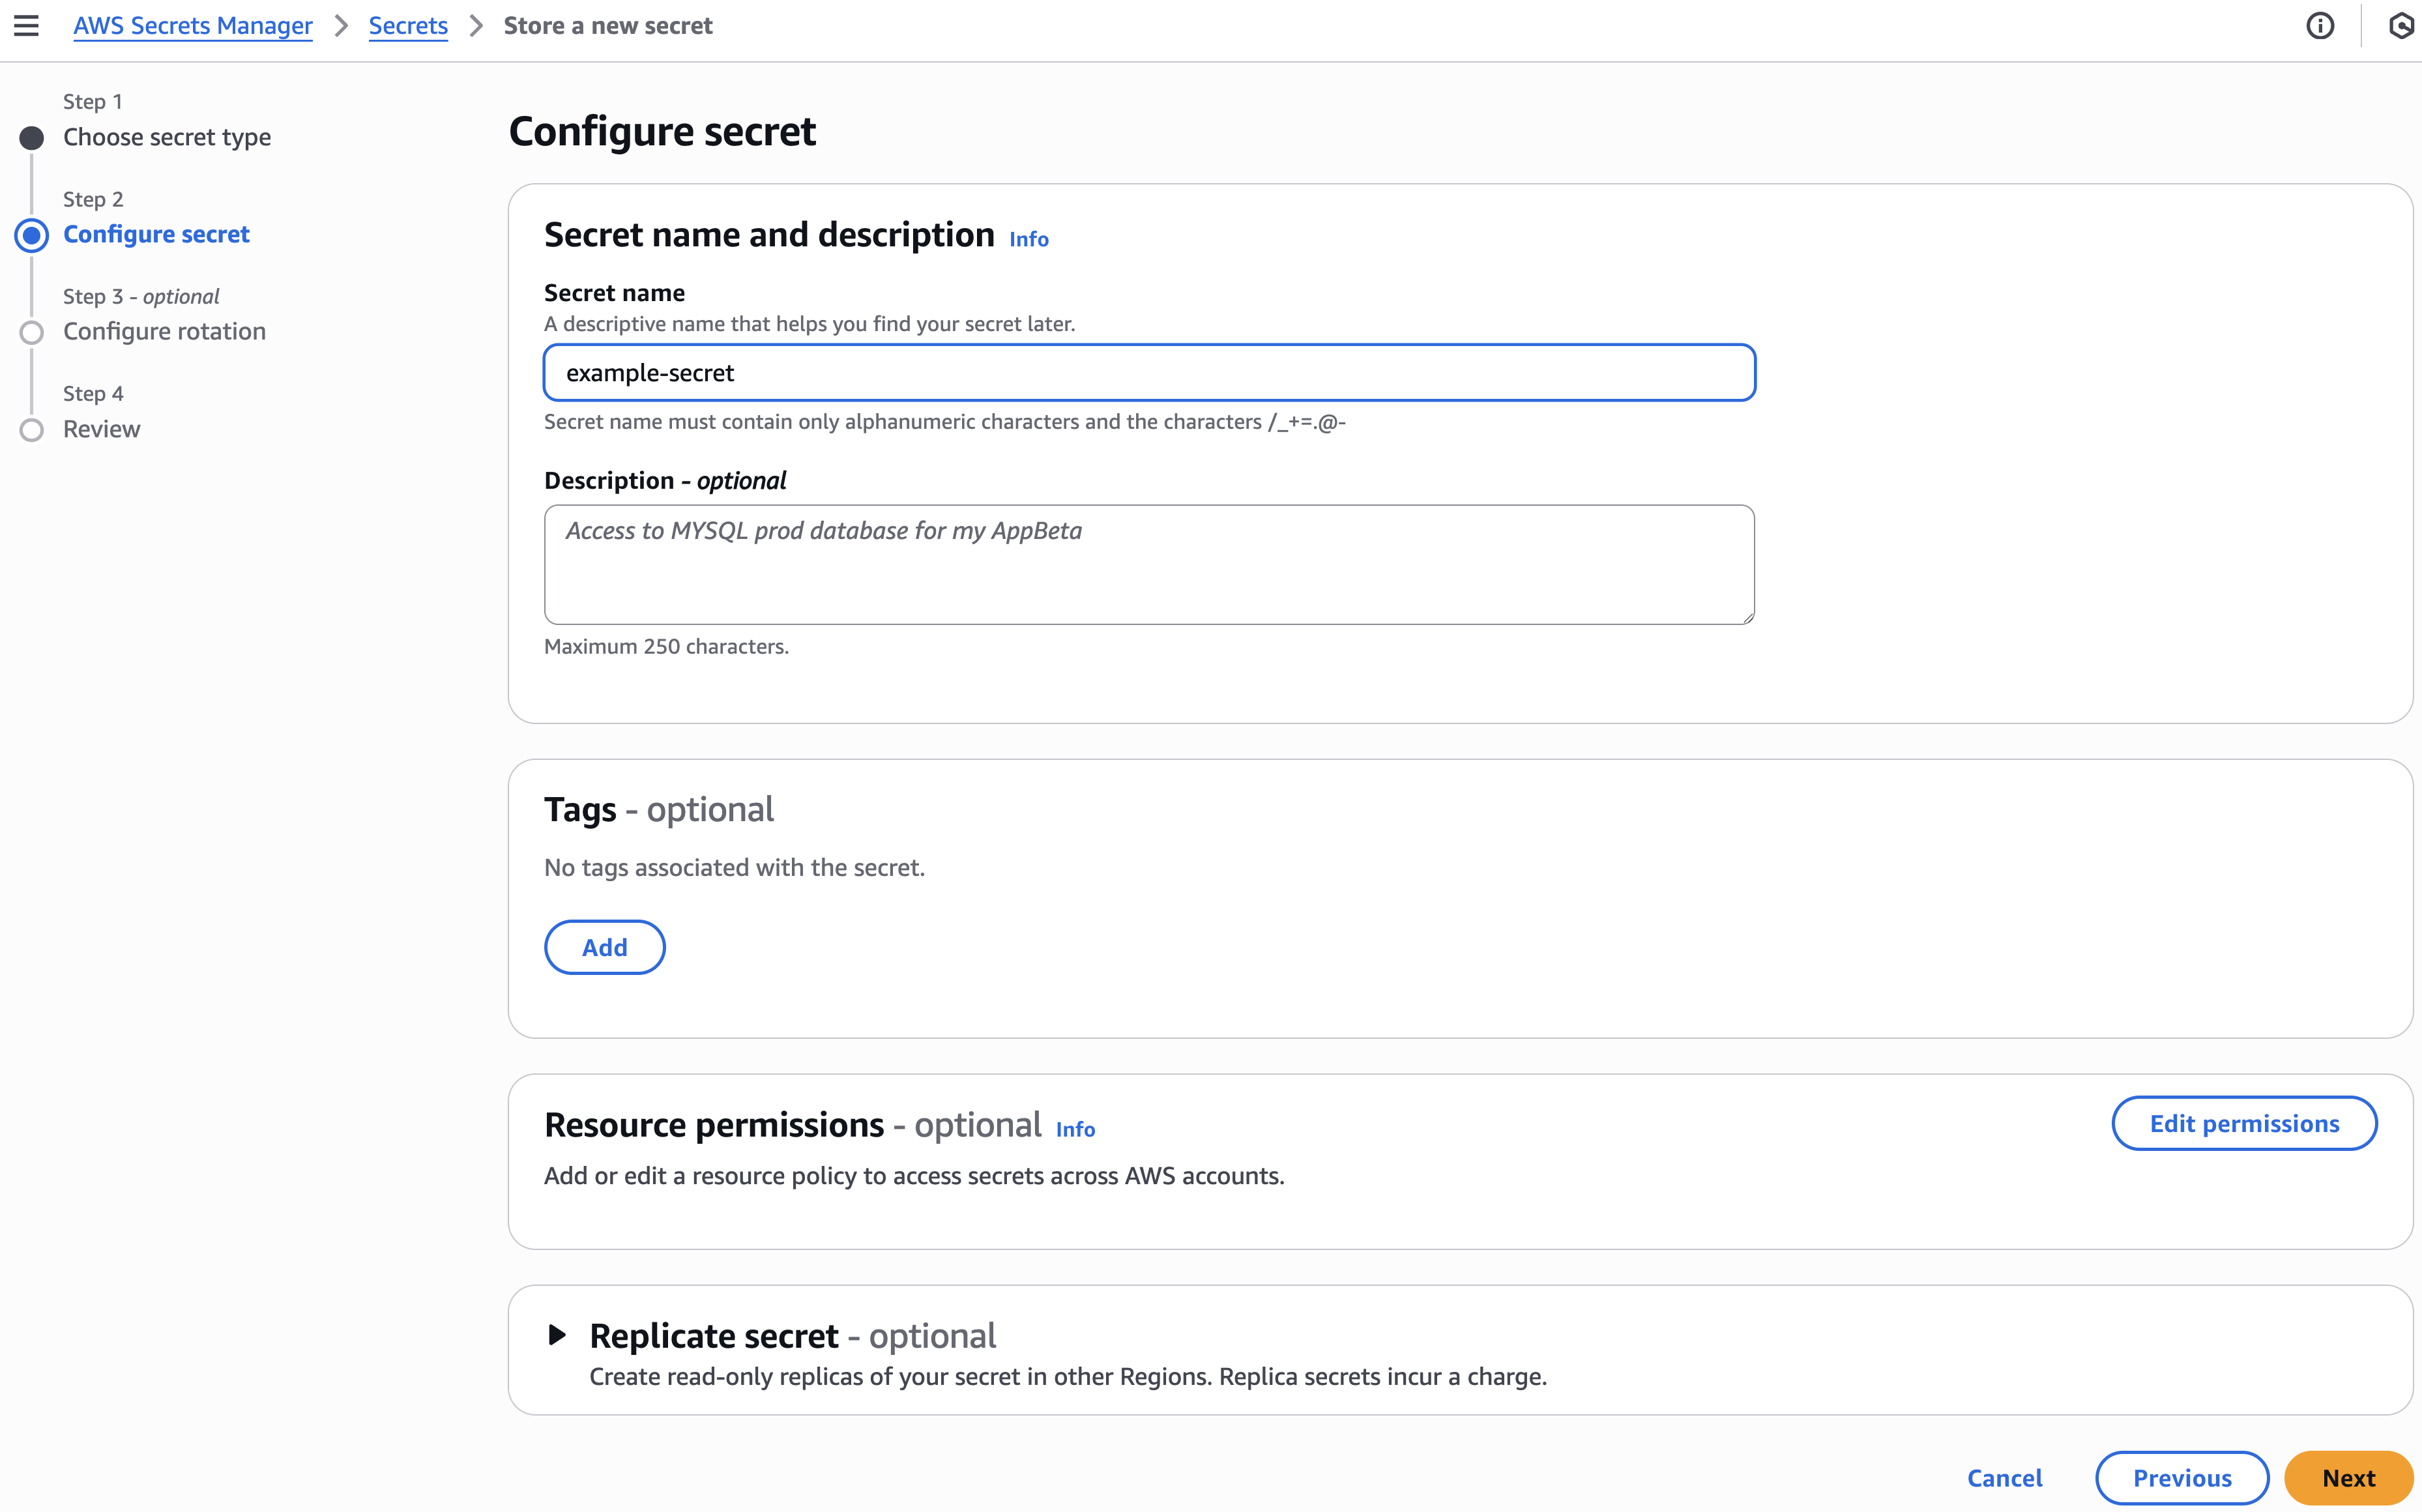
Task: Open the hamburger navigation menu
Action: click(27, 26)
